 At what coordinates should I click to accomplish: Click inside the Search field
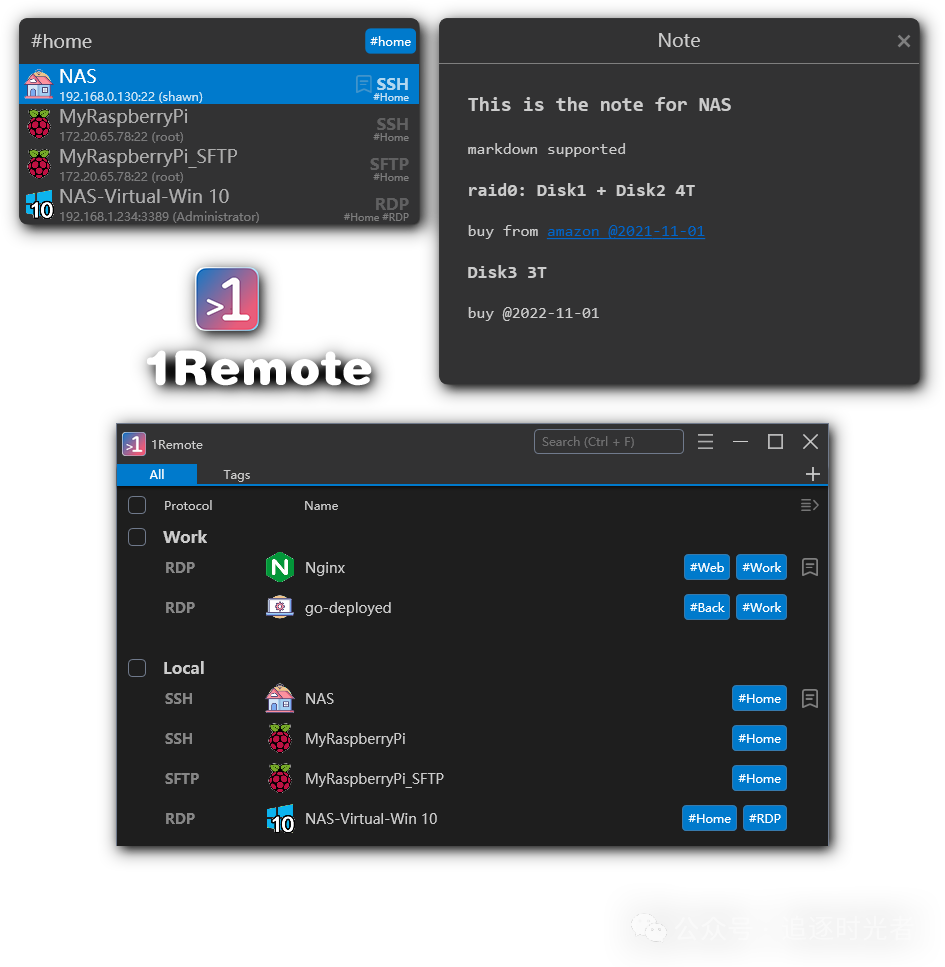608,441
